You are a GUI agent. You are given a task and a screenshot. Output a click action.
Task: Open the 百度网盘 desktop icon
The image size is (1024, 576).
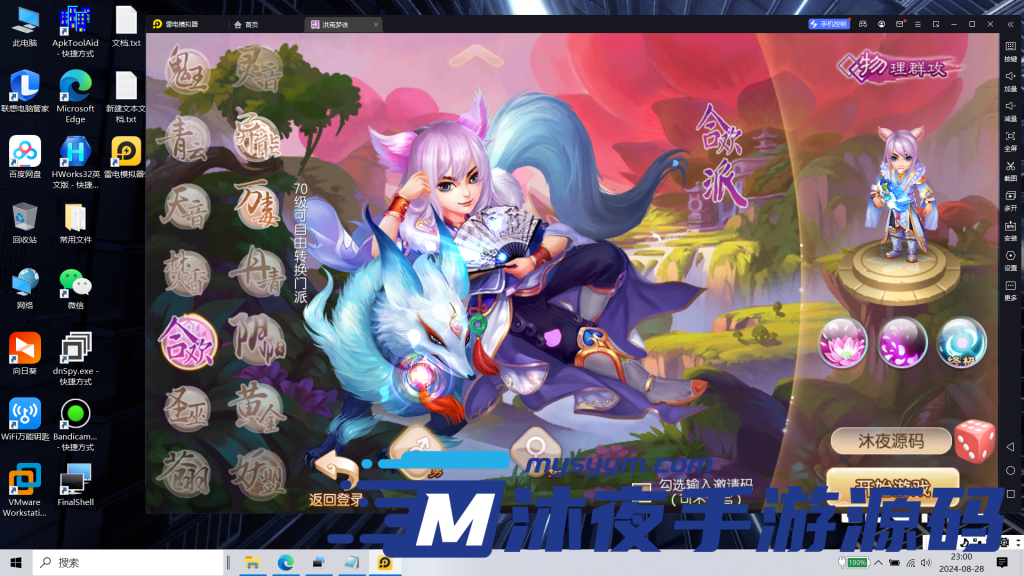point(25,157)
